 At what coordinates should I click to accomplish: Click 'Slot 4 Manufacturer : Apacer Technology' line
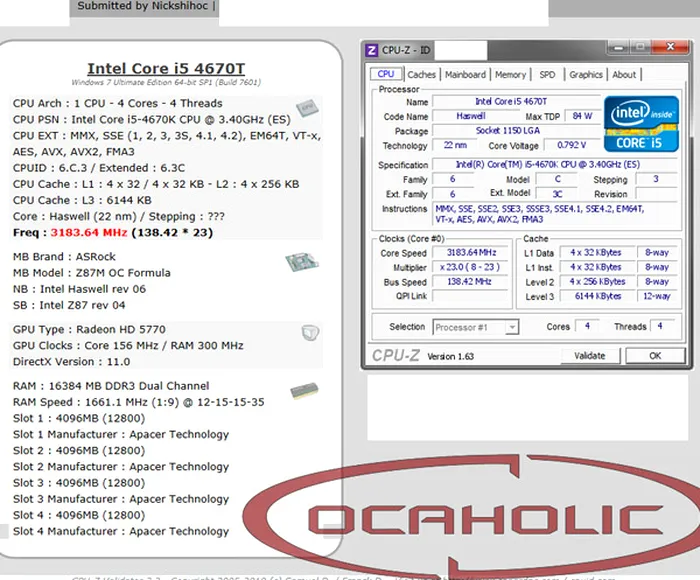121,531
